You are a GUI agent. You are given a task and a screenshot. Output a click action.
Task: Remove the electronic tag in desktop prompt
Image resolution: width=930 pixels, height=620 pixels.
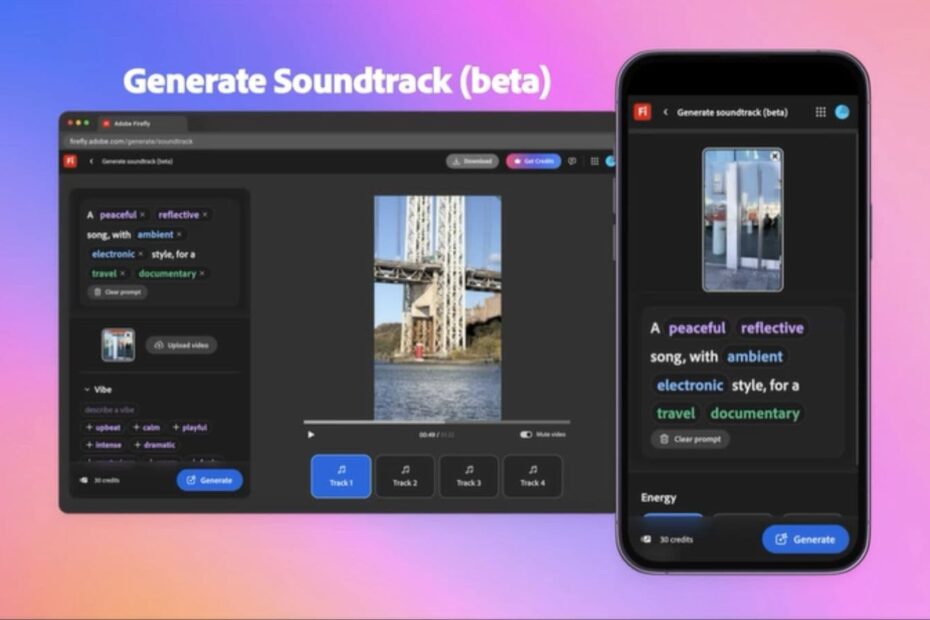141,254
